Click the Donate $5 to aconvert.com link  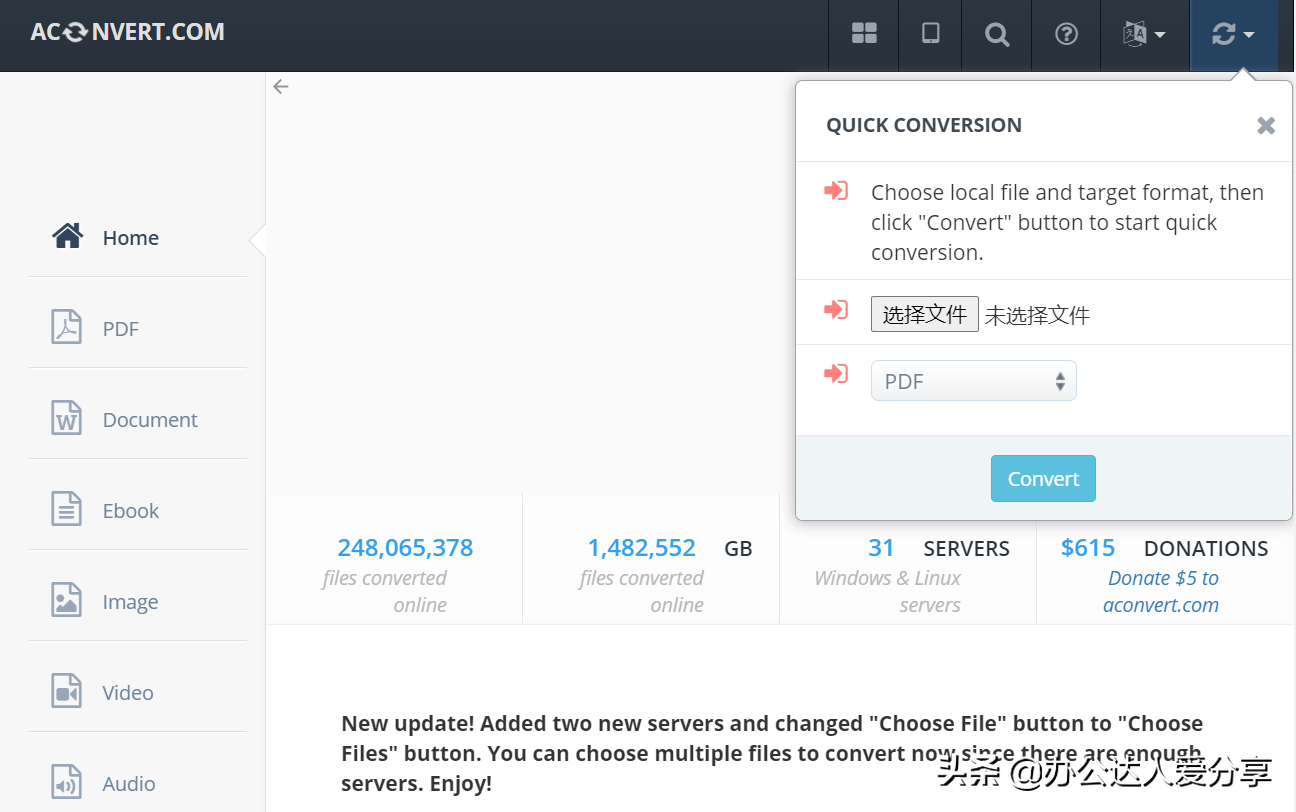tap(1162, 591)
